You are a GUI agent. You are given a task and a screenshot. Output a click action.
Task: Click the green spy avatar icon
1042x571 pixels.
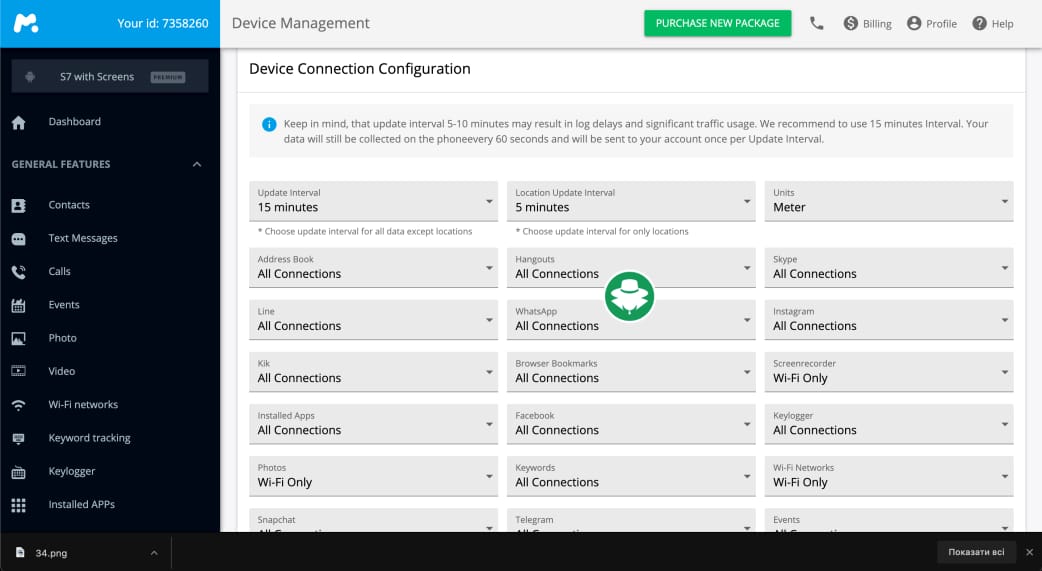[630, 297]
